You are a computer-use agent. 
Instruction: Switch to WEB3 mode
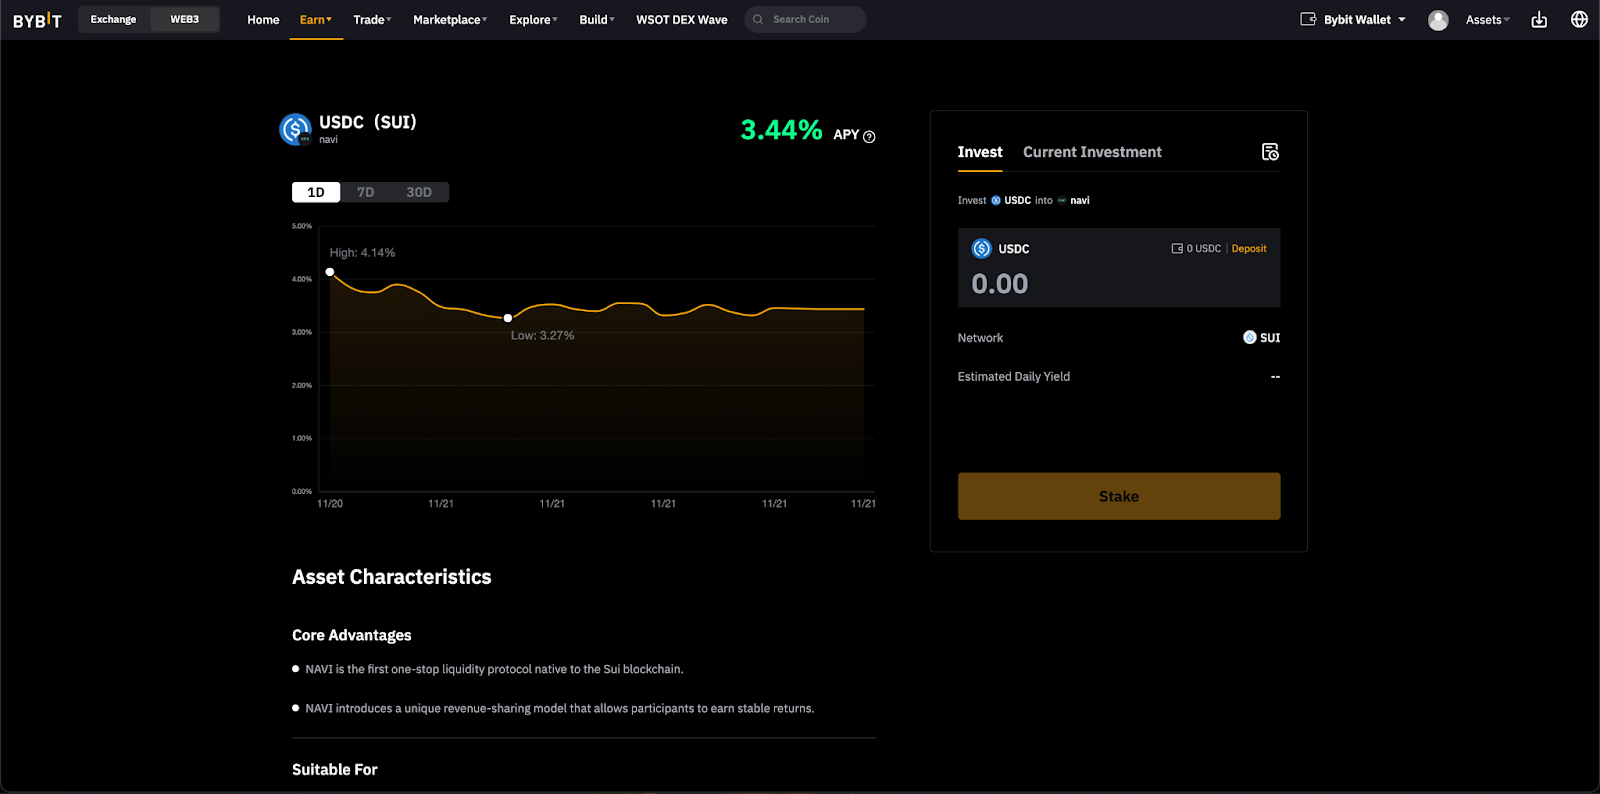point(184,19)
